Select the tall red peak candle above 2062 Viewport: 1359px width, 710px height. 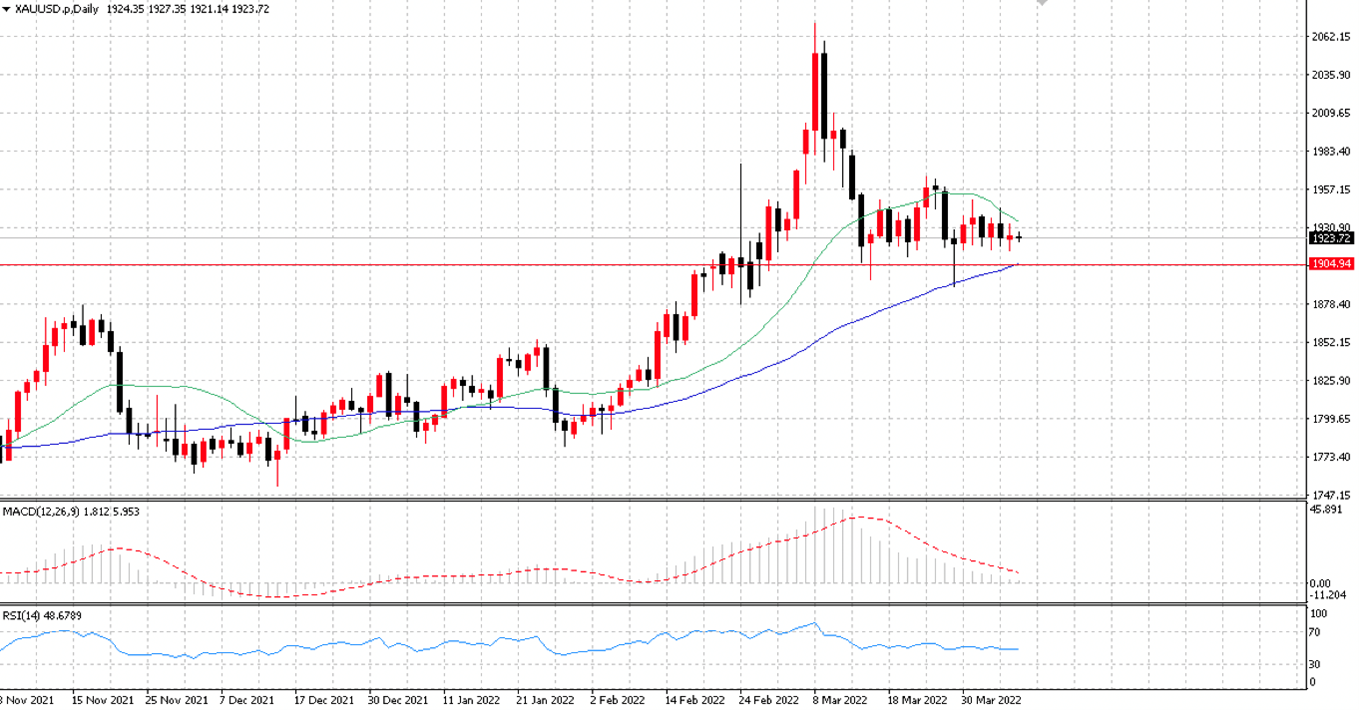point(816,90)
